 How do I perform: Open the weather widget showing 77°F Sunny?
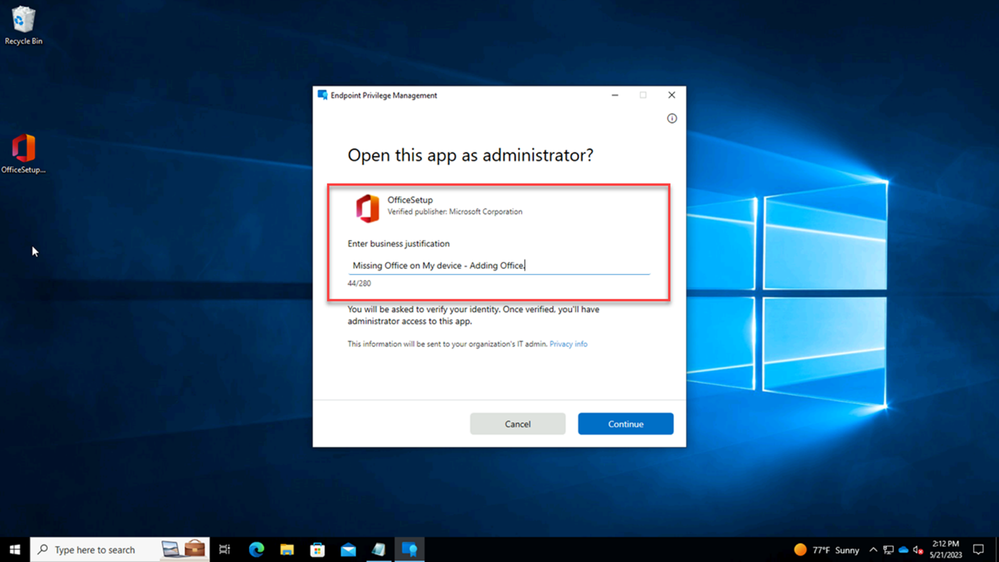pyautogui.click(x=826, y=549)
